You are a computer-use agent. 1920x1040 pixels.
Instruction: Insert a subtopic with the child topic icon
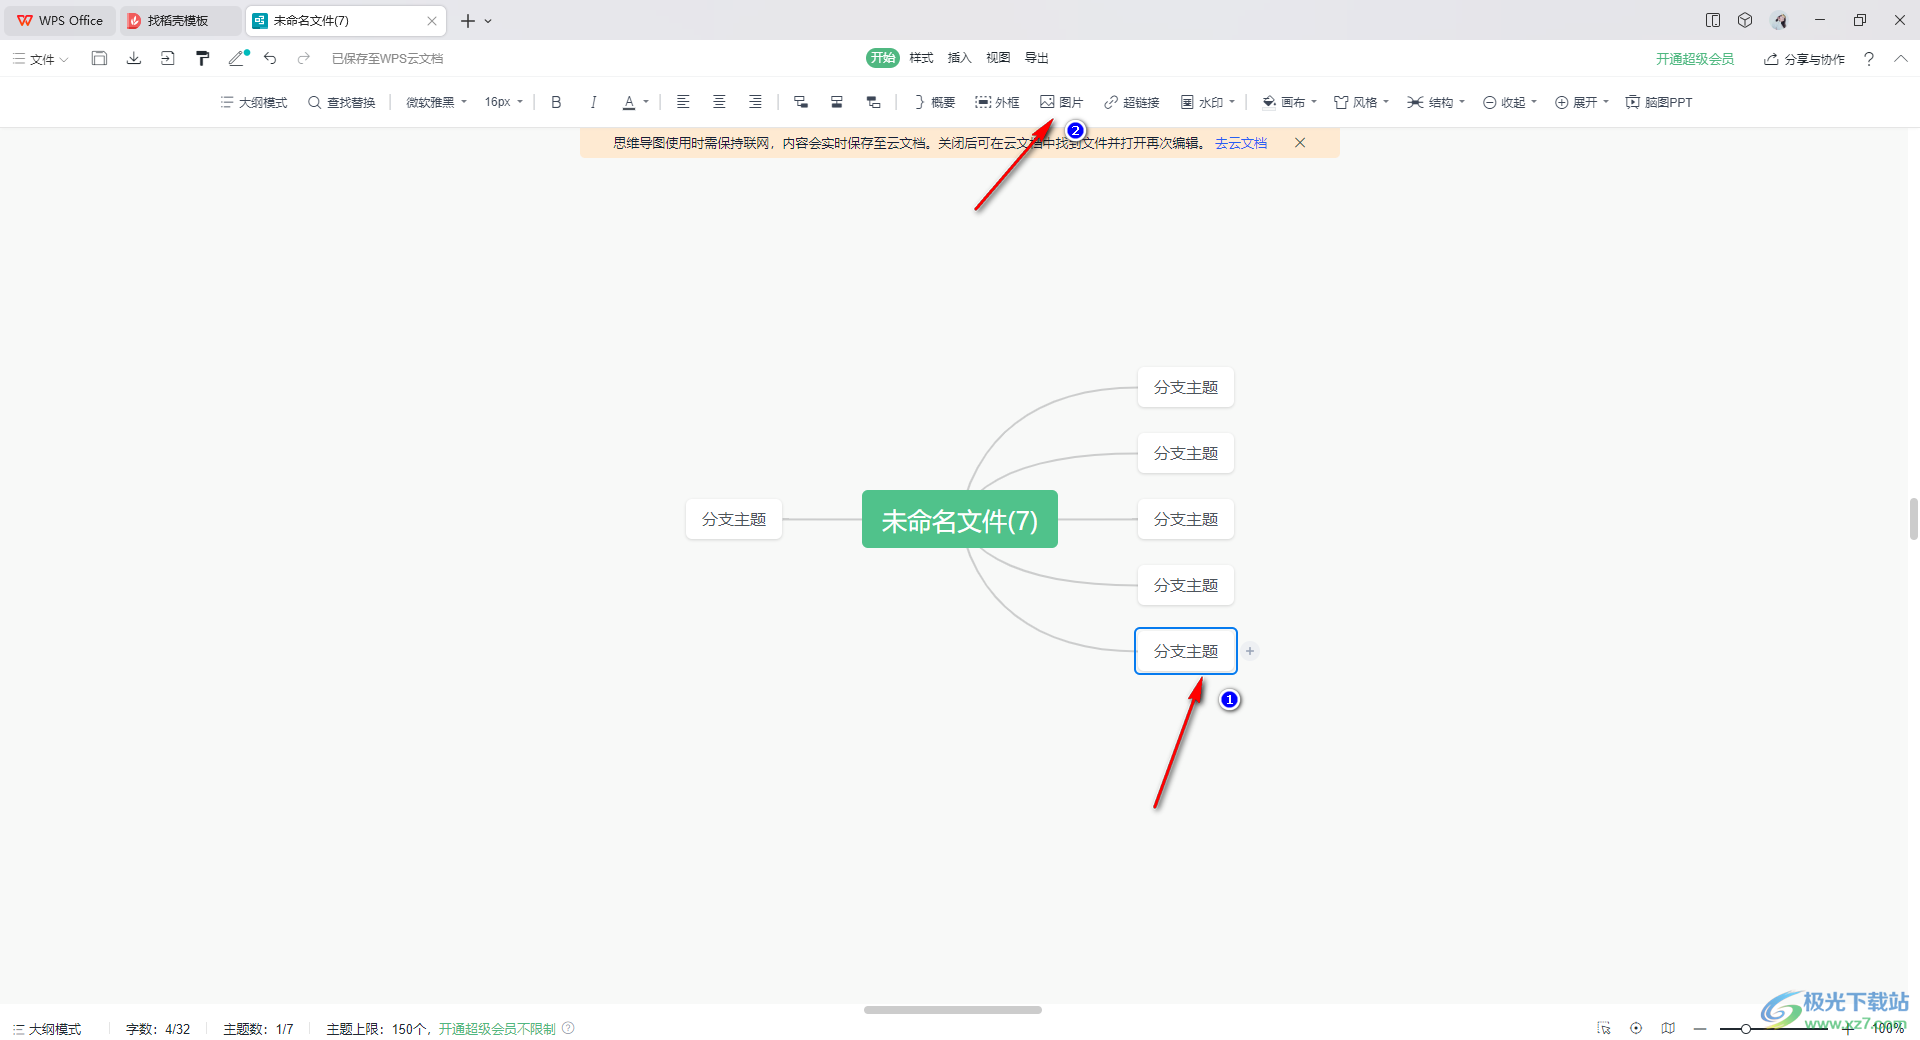[x=800, y=102]
